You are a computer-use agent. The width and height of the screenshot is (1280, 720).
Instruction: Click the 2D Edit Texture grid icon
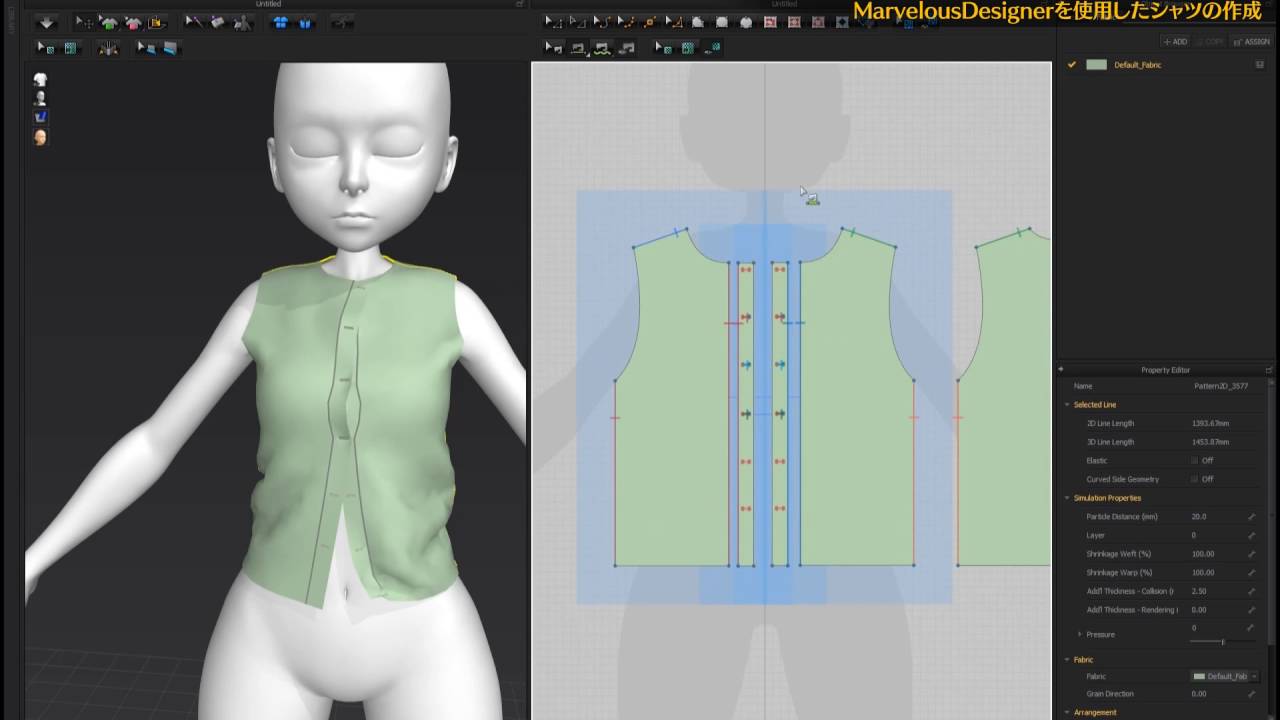pyautogui.click(x=688, y=47)
